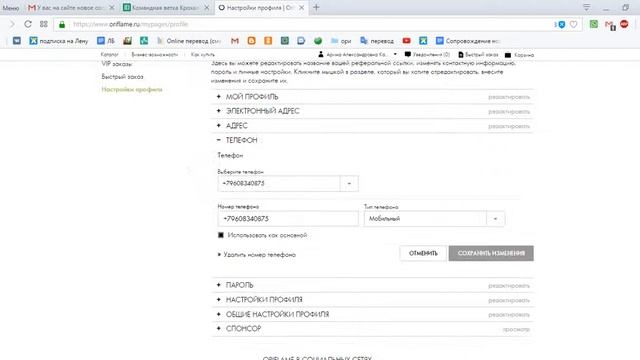
Task: Open the Каталог site menu
Action: pos(109,54)
